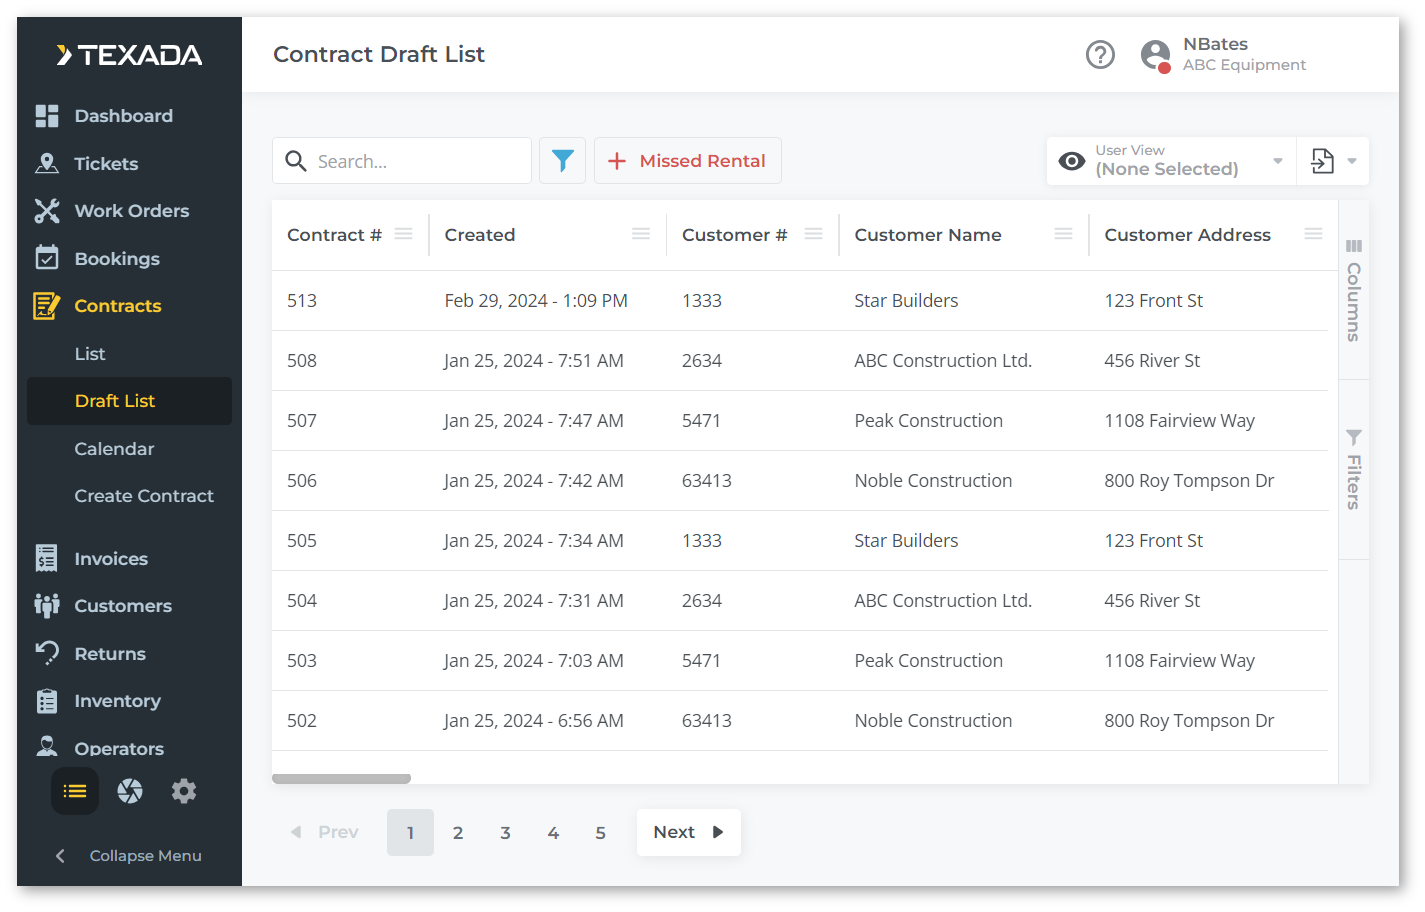Image resolution: width=1425 pixels, height=912 pixels.
Task: Go to page 2
Action: (x=458, y=832)
